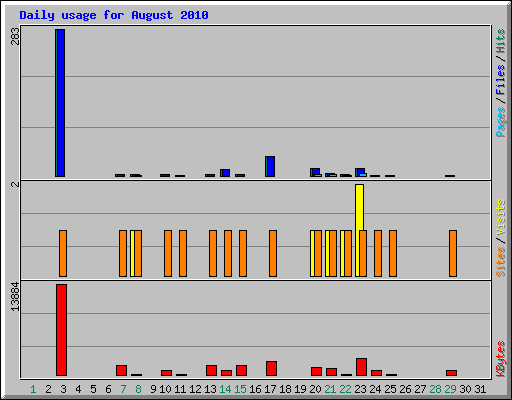Click day label 17 on the x-axis

click(270, 389)
